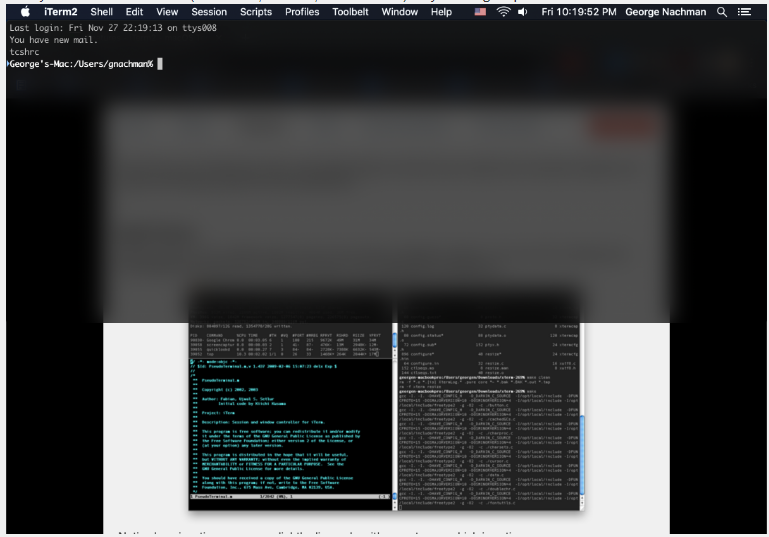Click the US flag input source icon
This screenshot has height=537, width=769.
click(480, 12)
